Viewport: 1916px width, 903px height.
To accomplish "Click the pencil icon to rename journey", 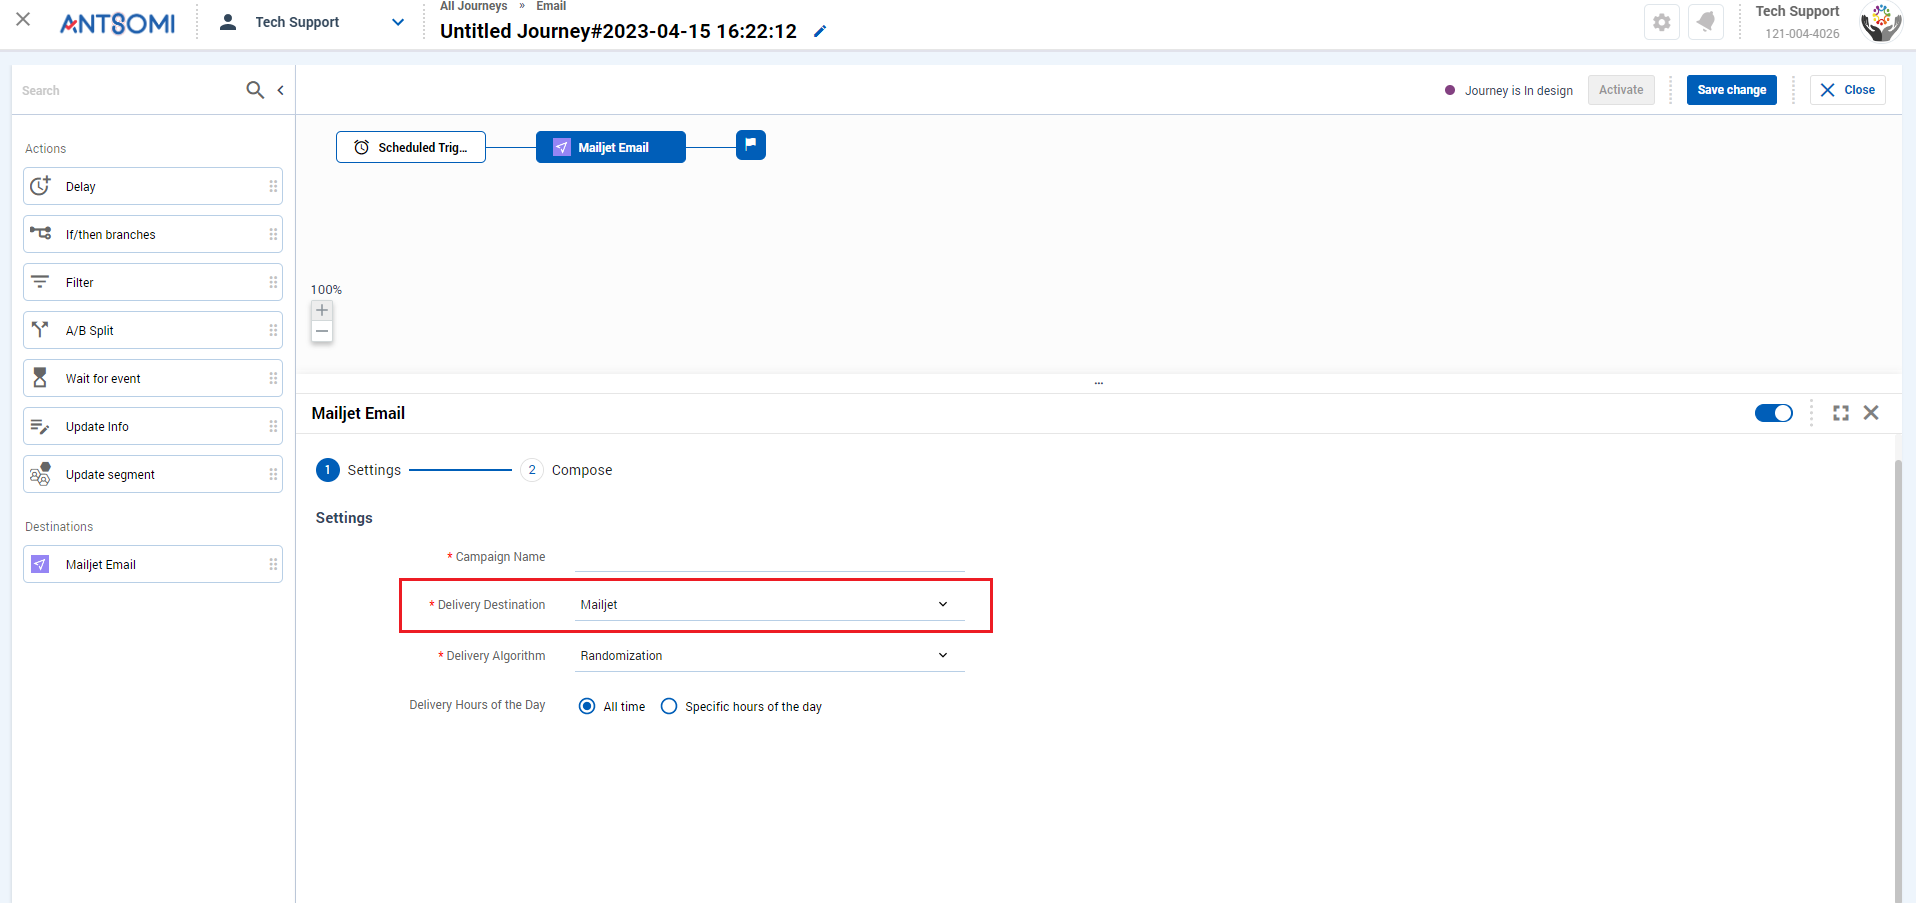I will [820, 31].
